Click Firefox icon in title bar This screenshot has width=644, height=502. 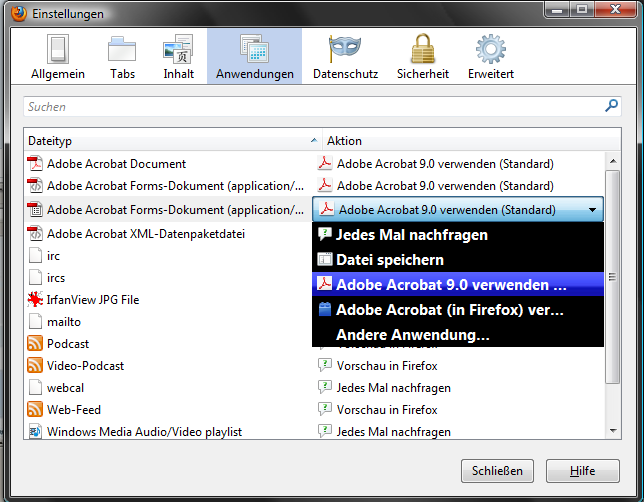pyautogui.click(x=18, y=13)
